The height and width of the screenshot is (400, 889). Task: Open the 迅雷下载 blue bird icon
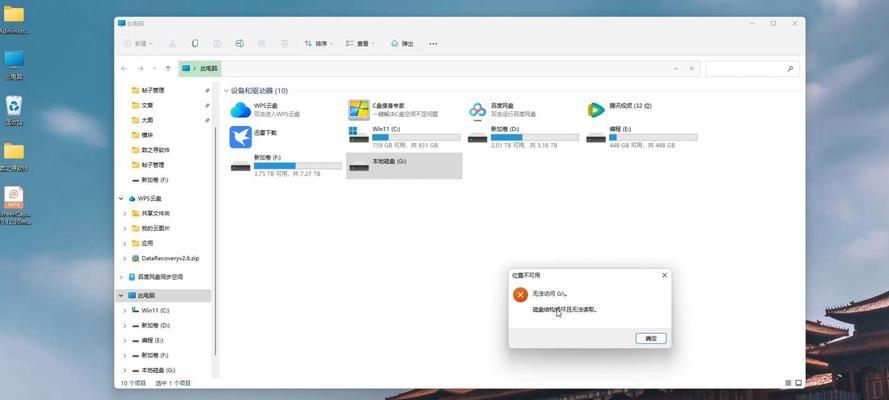[x=240, y=137]
